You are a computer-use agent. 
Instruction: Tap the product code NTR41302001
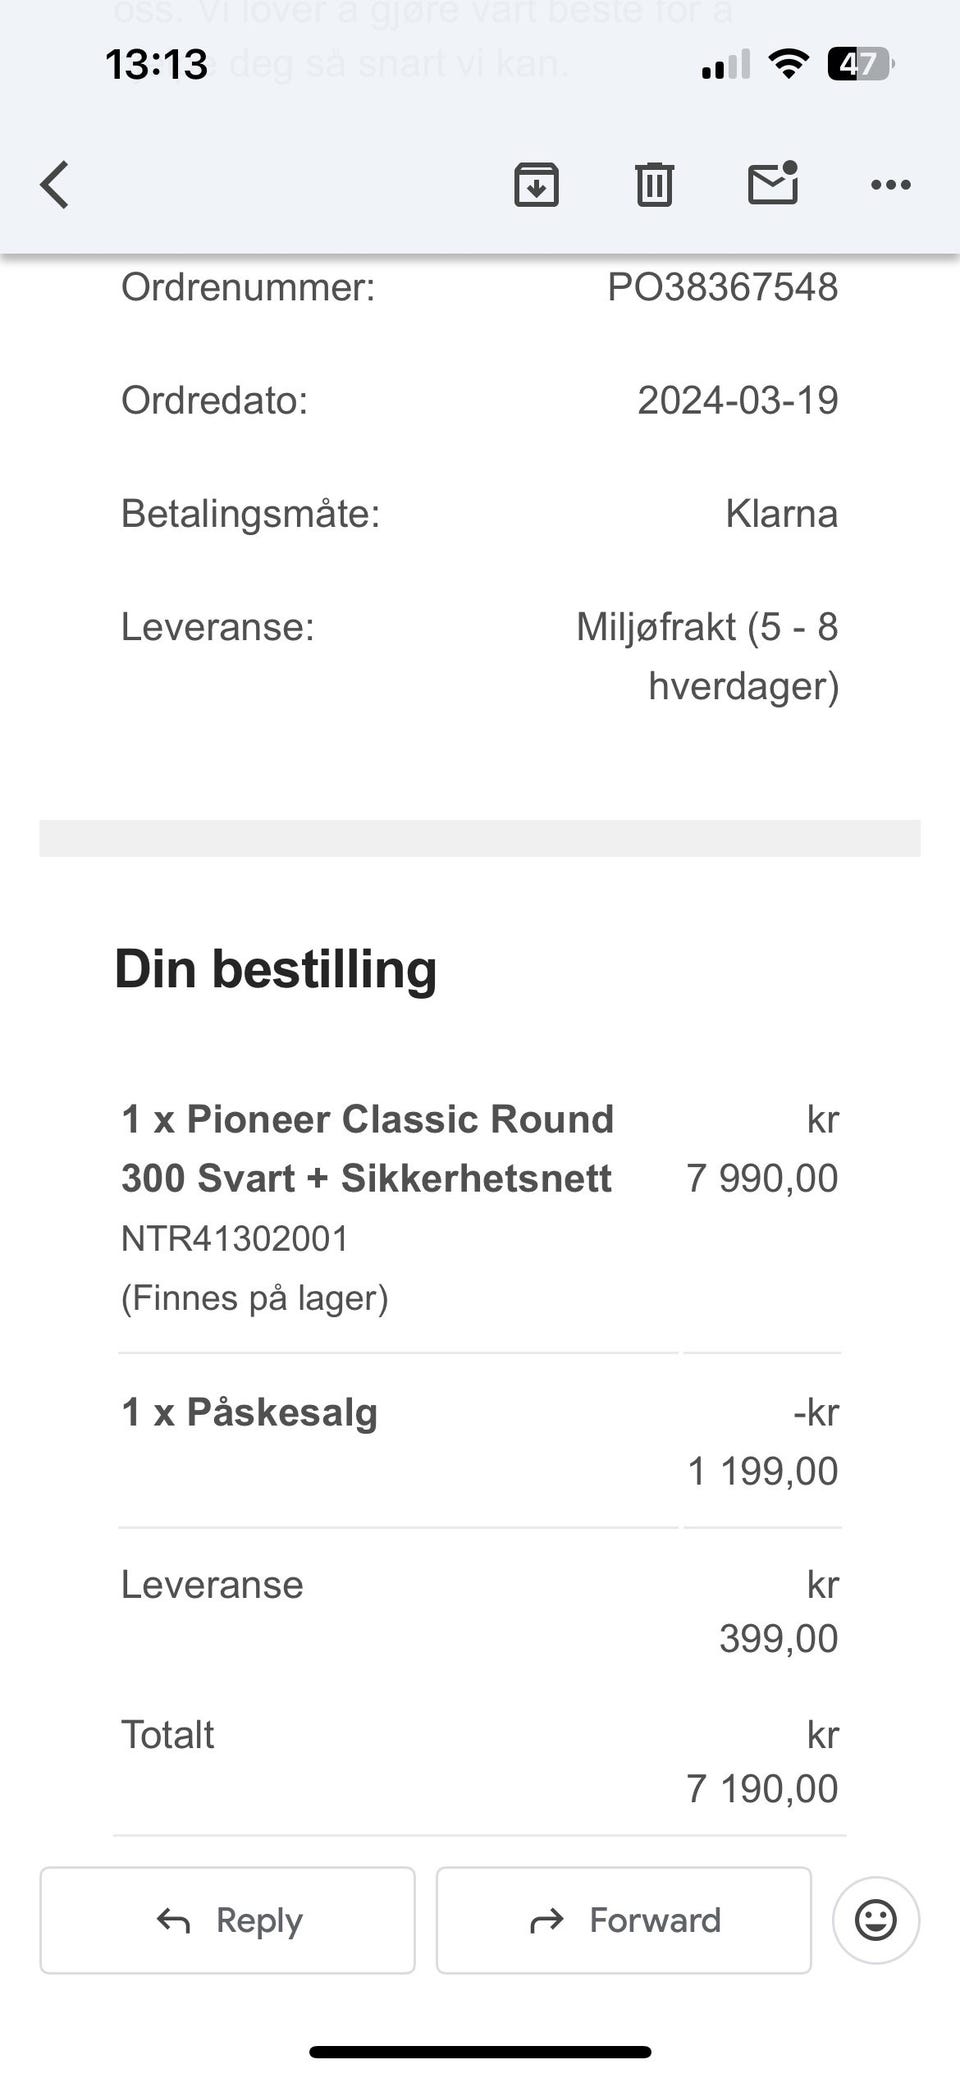point(235,1239)
